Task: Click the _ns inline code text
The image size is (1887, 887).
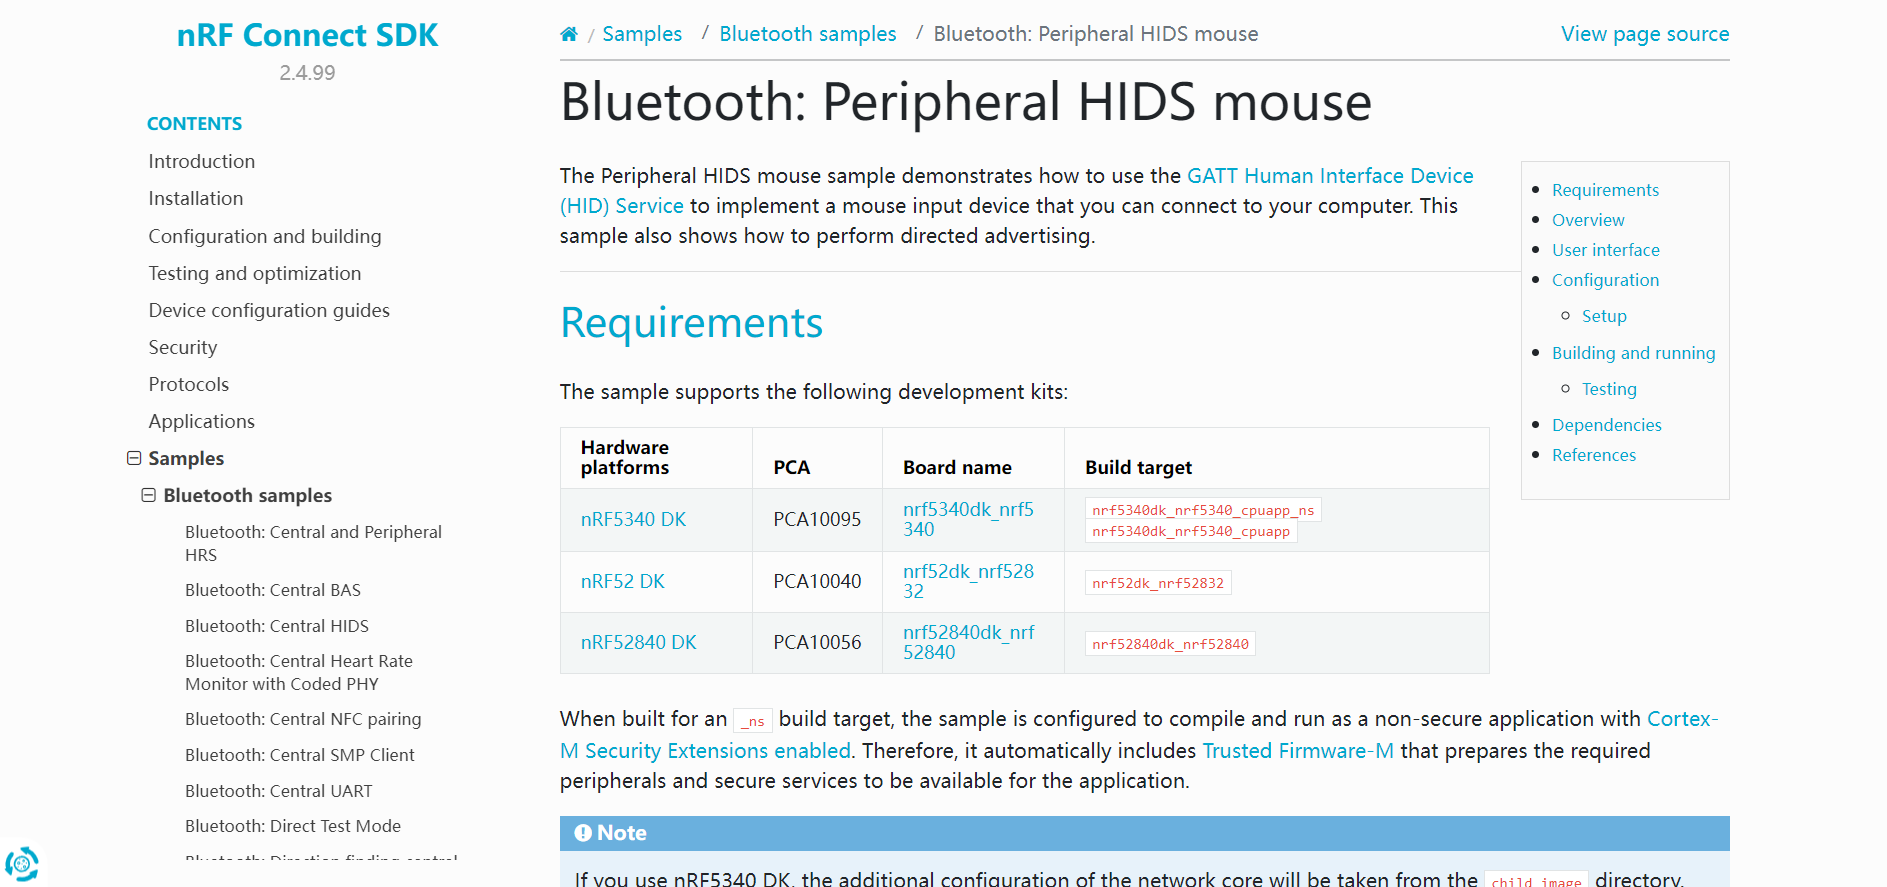Action: pyautogui.click(x=753, y=721)
